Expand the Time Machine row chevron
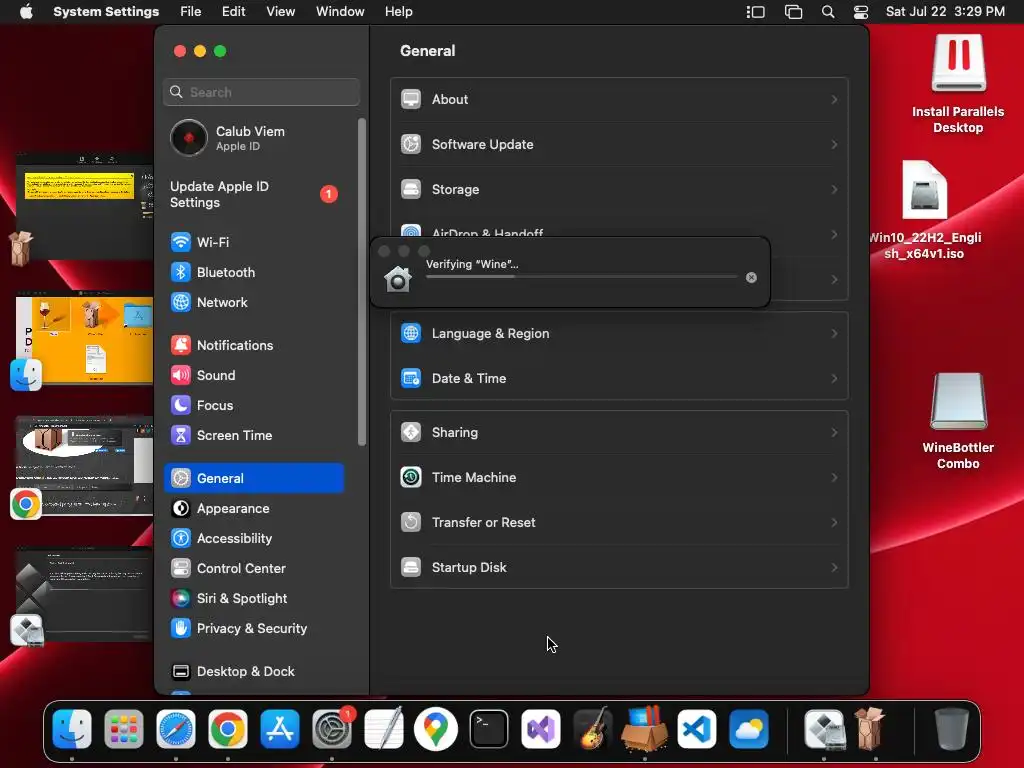 coord(834,477)
